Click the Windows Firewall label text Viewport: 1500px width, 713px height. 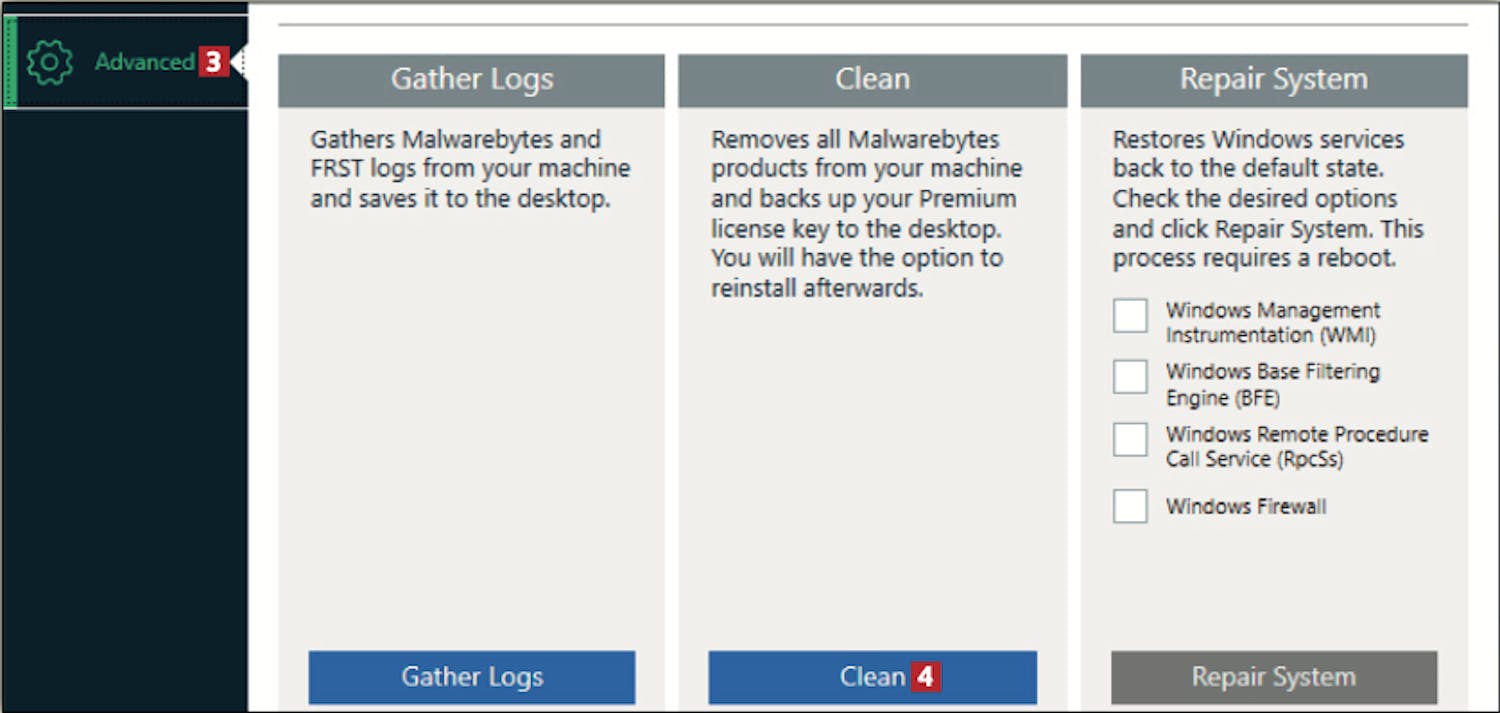[x=1246, y=506]
